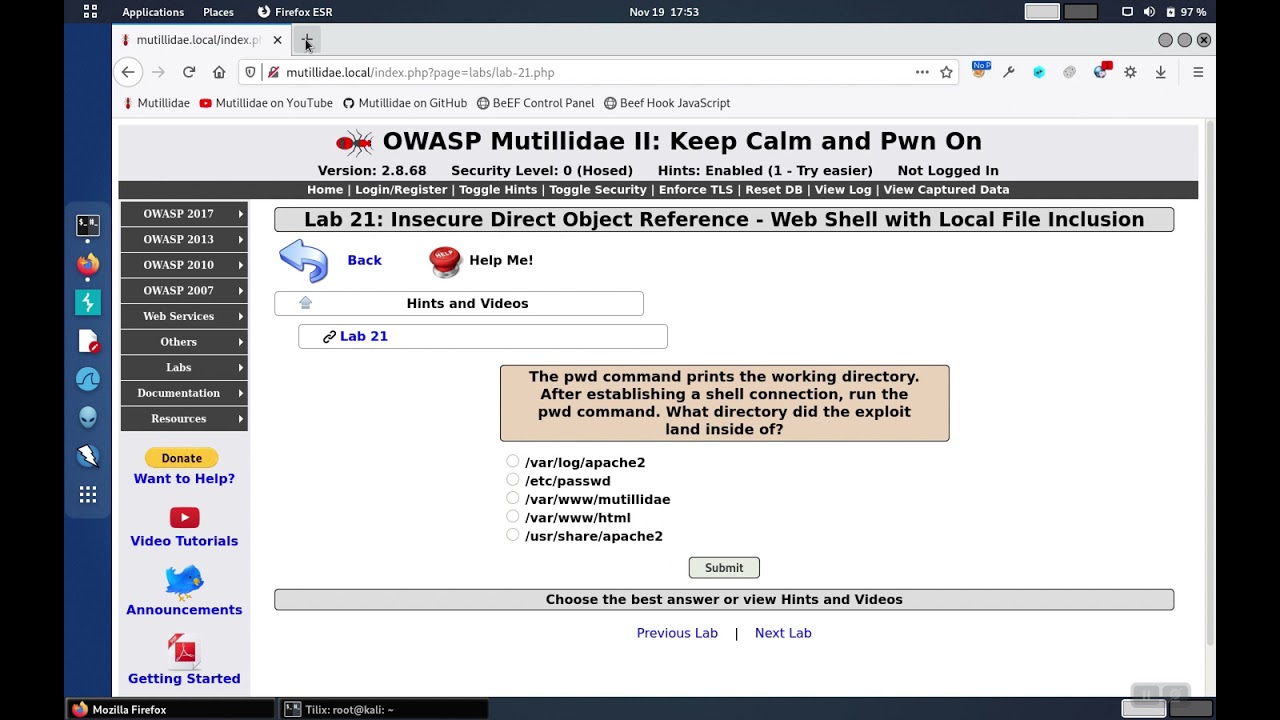Go to Firefox home page icon

coord(219,72)
